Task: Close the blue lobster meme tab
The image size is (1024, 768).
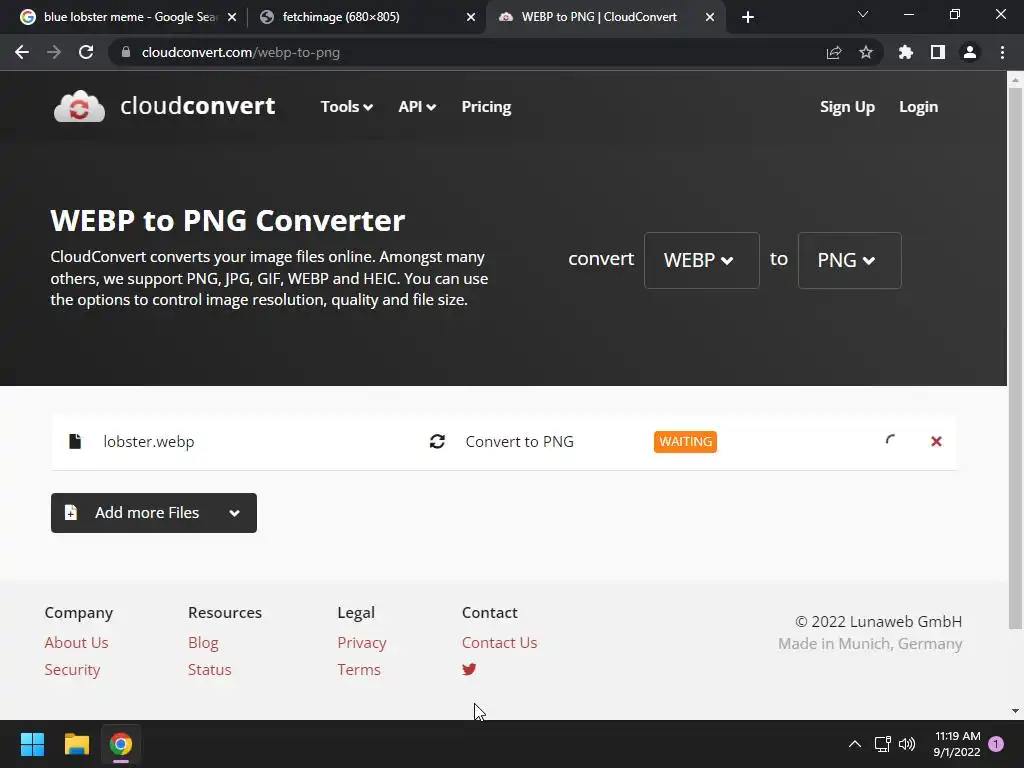Action: [232, 17]
